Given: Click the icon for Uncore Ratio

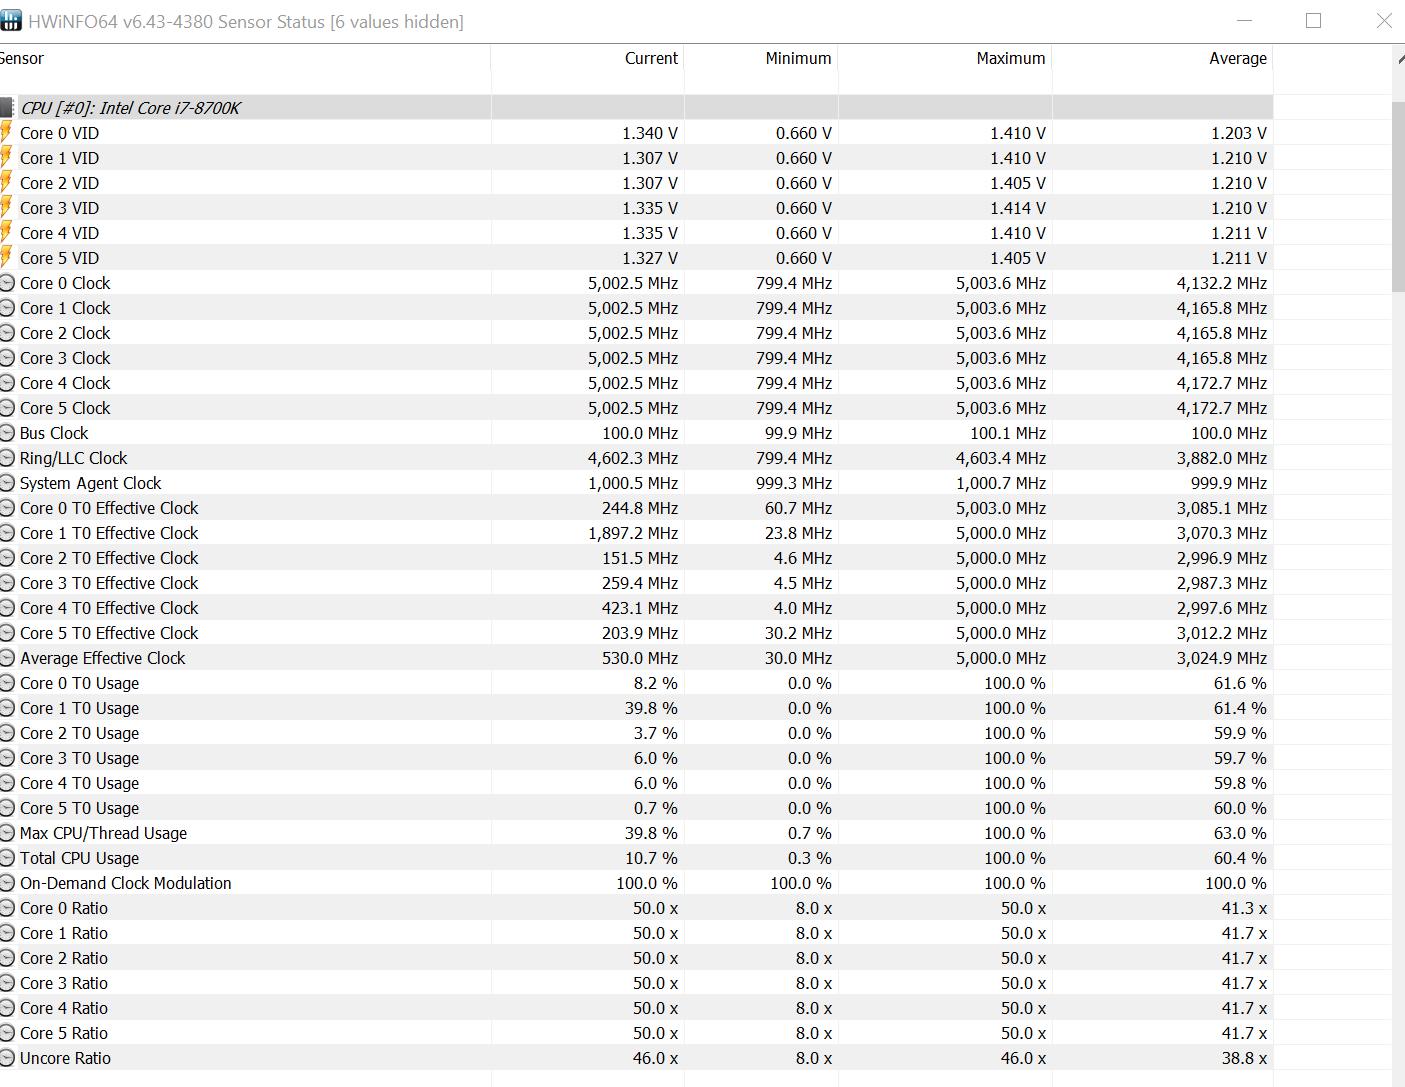Looking at the screenshot, I should tap(7, 1058).
